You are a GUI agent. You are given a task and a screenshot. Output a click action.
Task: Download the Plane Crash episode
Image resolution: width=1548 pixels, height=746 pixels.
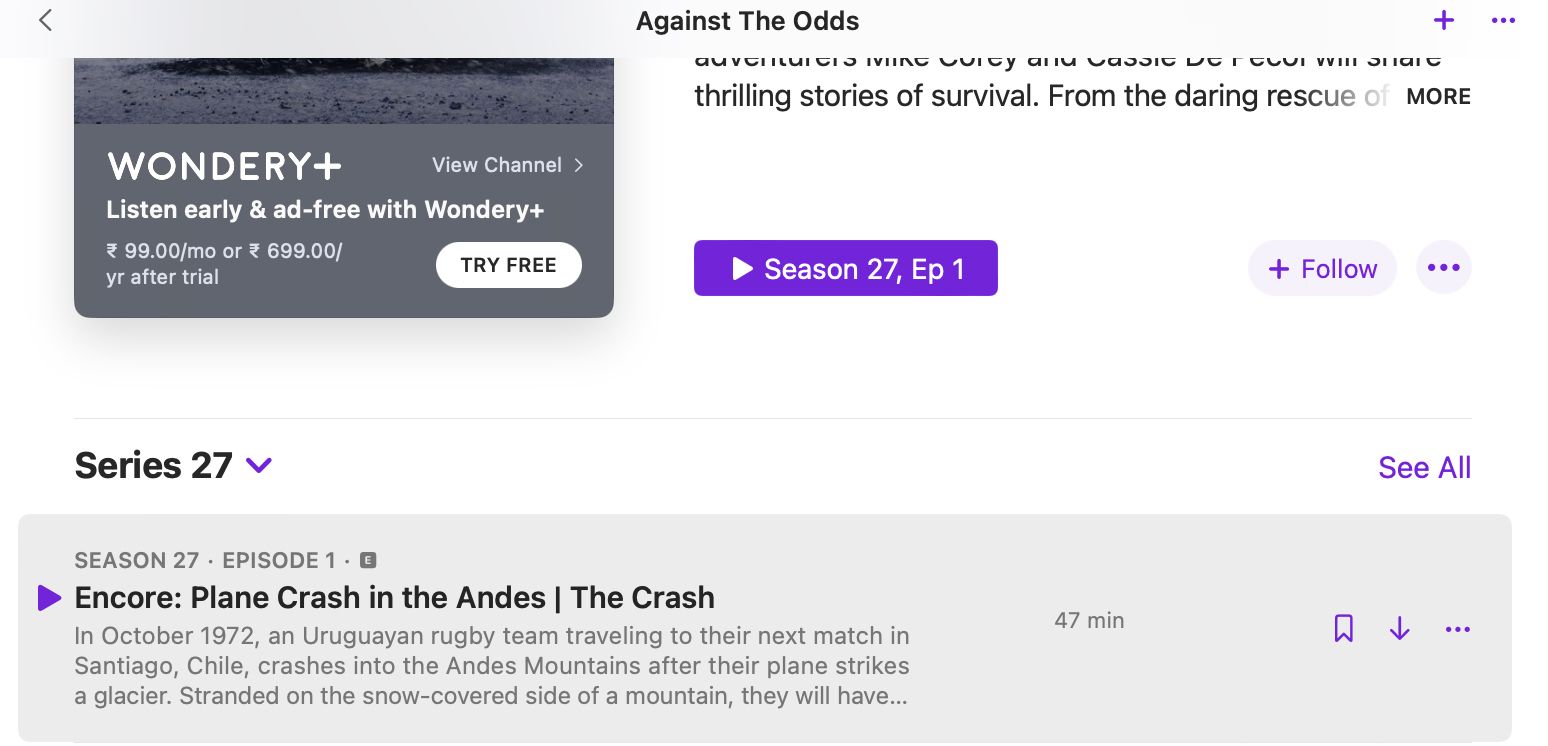point(1399,628)
